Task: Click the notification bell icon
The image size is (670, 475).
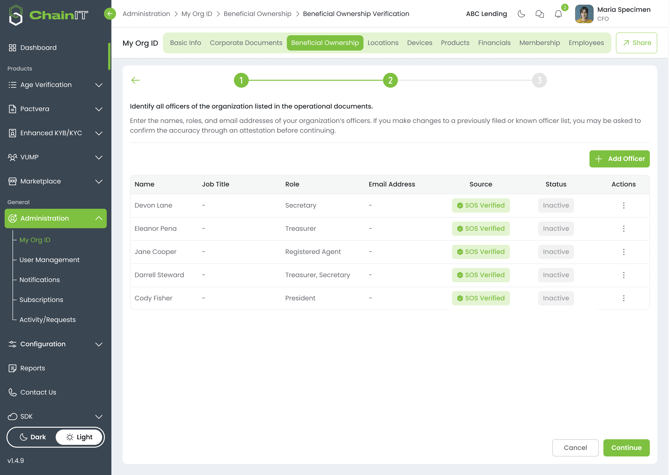Action: tap(558, 14)
